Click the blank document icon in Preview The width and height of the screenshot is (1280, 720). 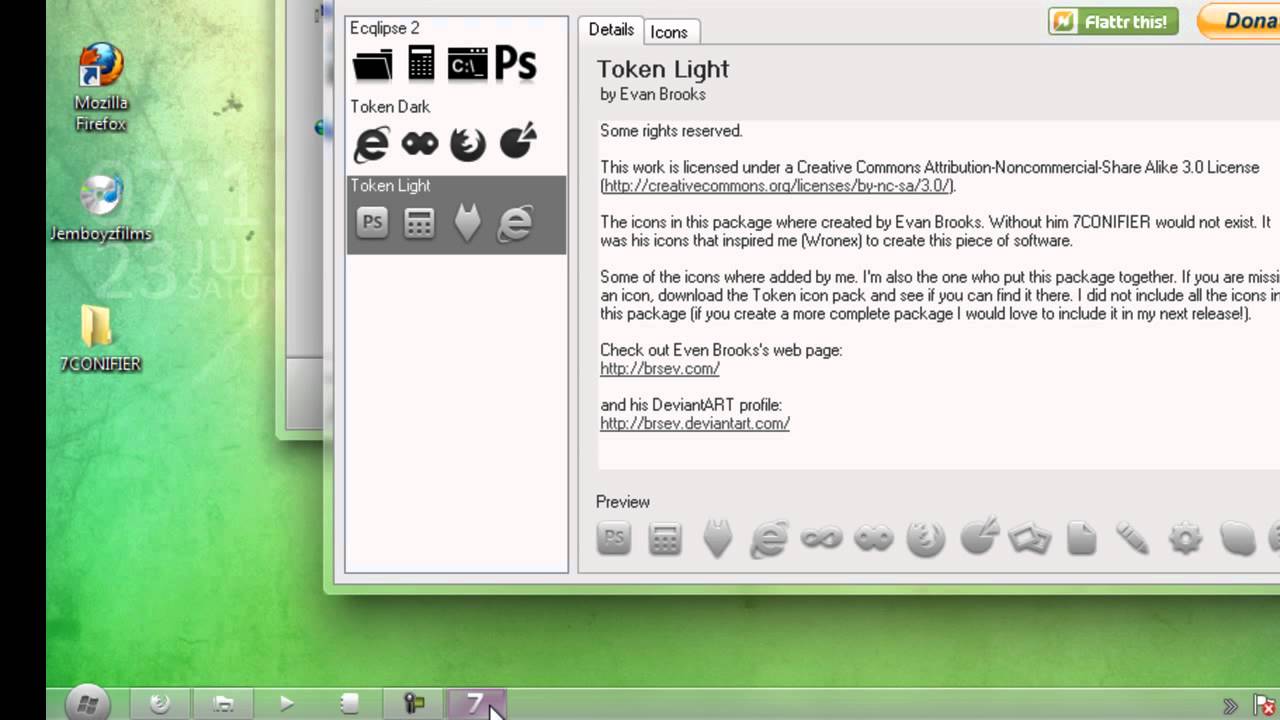tap(1081, 539)
